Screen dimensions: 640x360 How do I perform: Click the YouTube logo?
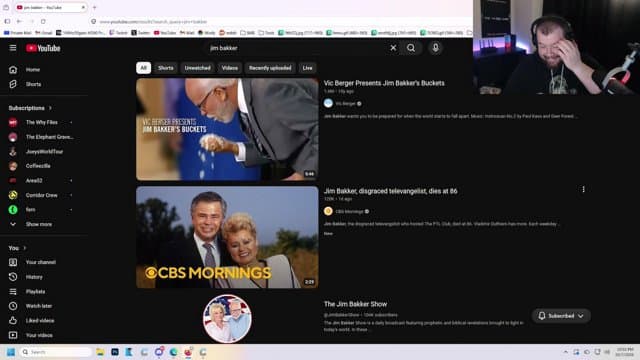click(x=43, y=48)
